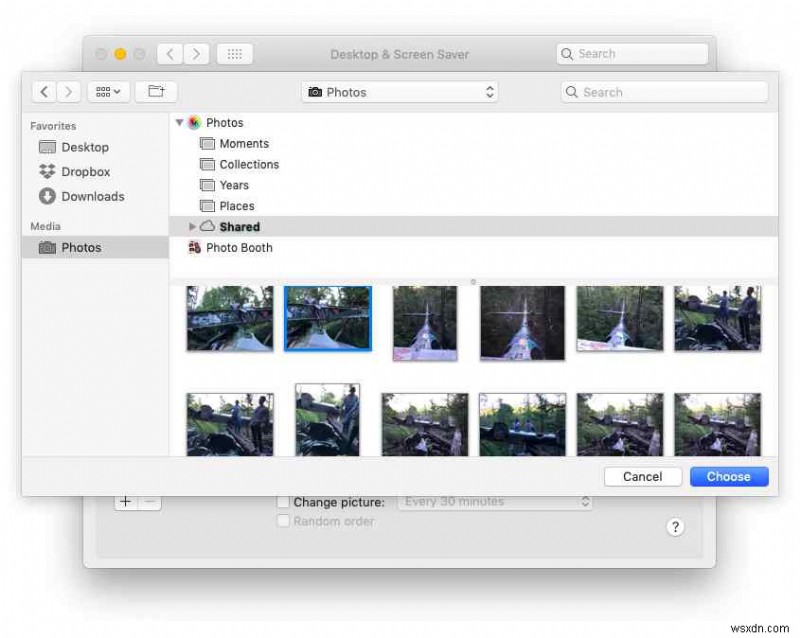Click the Choose button
This screenshot has width=800, height=638.
click(x=728, y=476)
